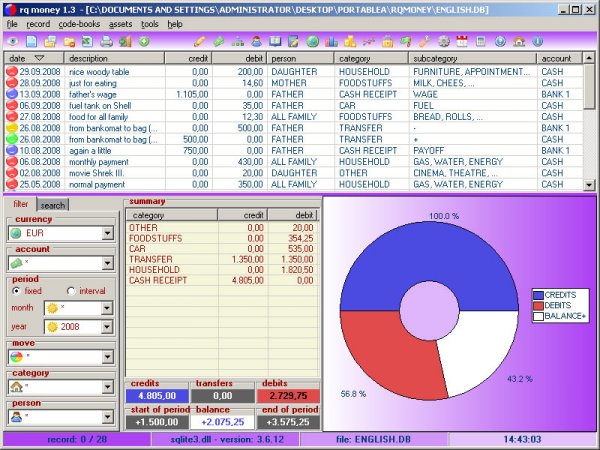The width and height of the screenshot is (600, 450).
Task: Click the gear settings icon in the toolbar
Action: coord(443,41)
